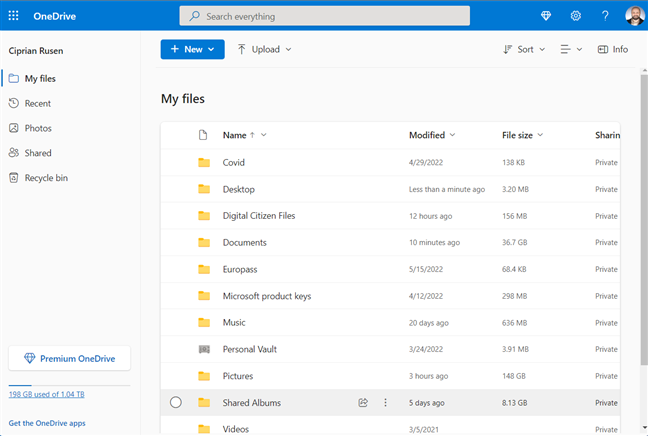Click the OneDrive title link
This screenshot has height=436, width=648.
point(55,16)
